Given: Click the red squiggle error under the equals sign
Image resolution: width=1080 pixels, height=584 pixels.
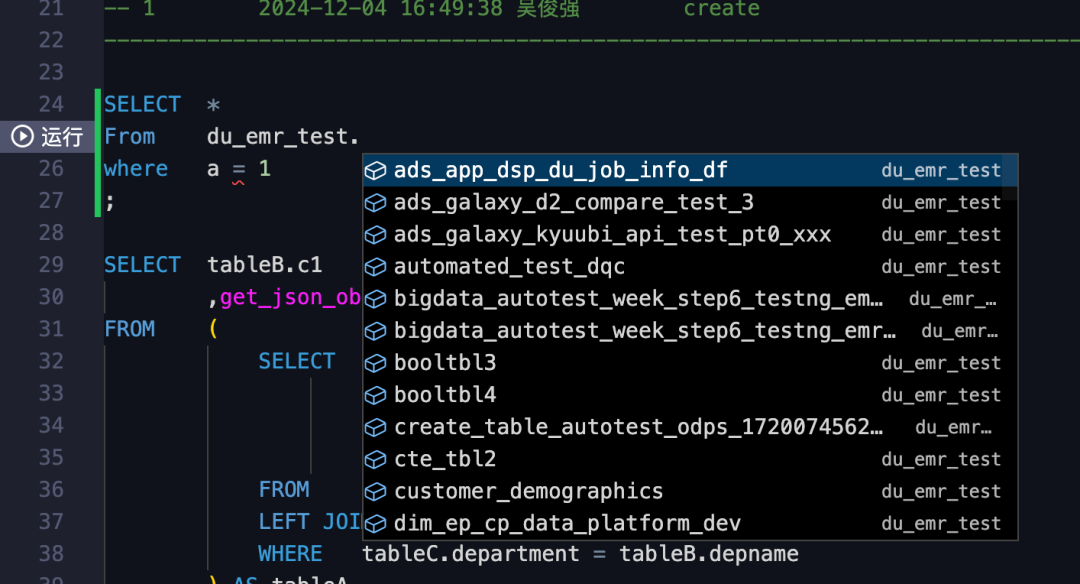Looking at the screenshot, I should [239, 182].
